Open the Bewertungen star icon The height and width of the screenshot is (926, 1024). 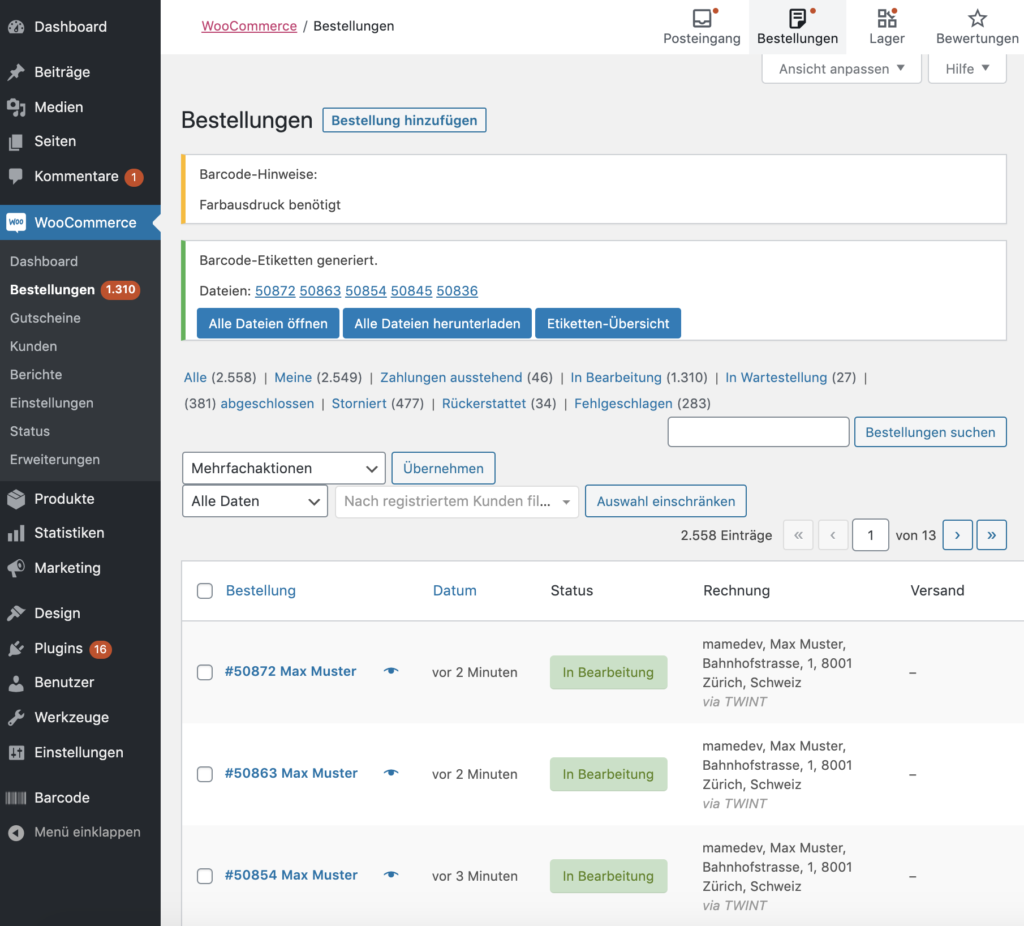pyautogui.click(x=977, y=18)
